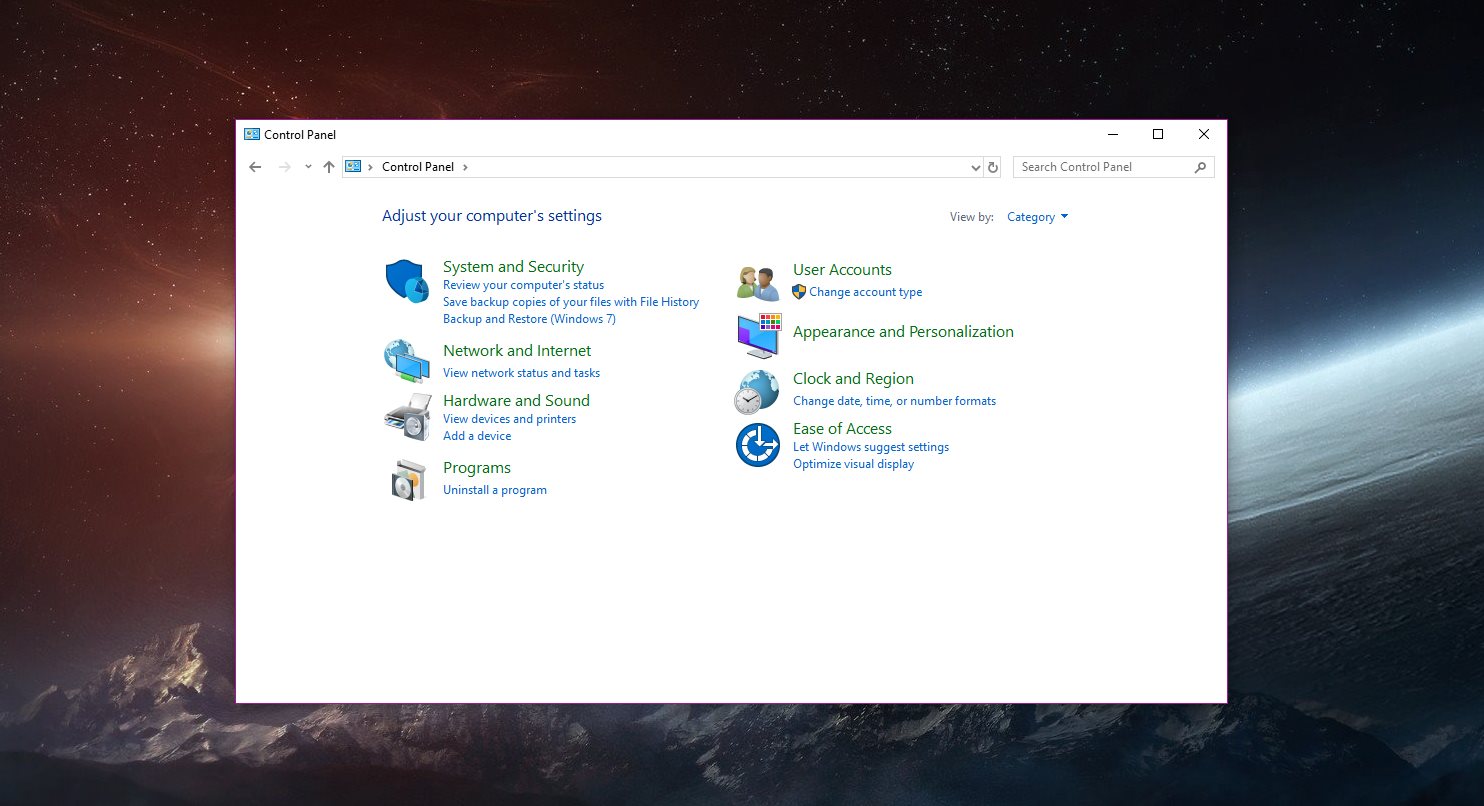Open the Uninstall a program link
1484x806 pixels.
pos(495,489)
